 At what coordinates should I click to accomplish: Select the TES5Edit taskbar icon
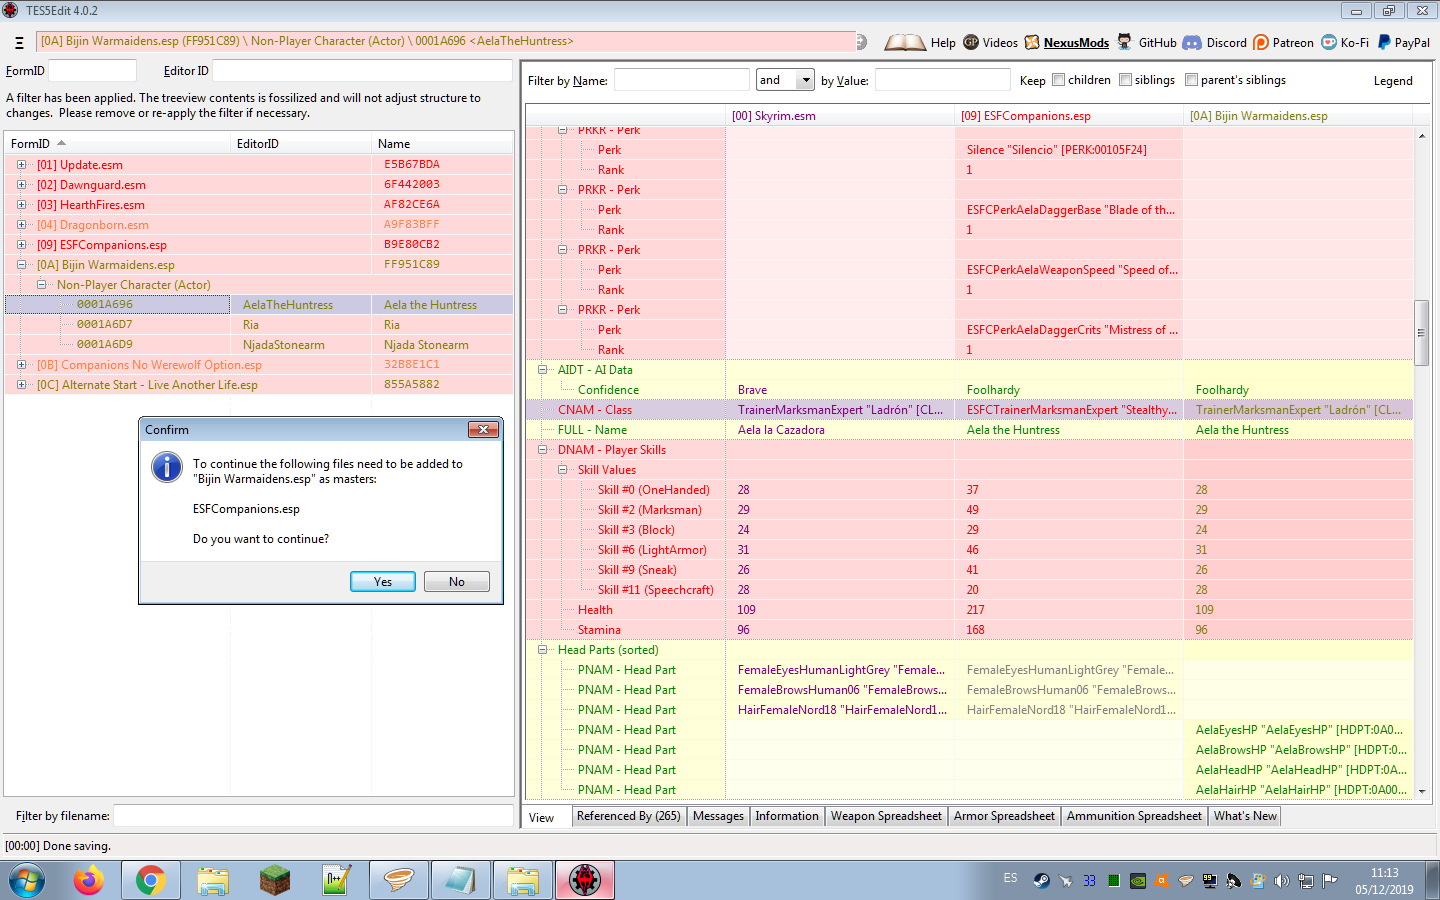585,881
